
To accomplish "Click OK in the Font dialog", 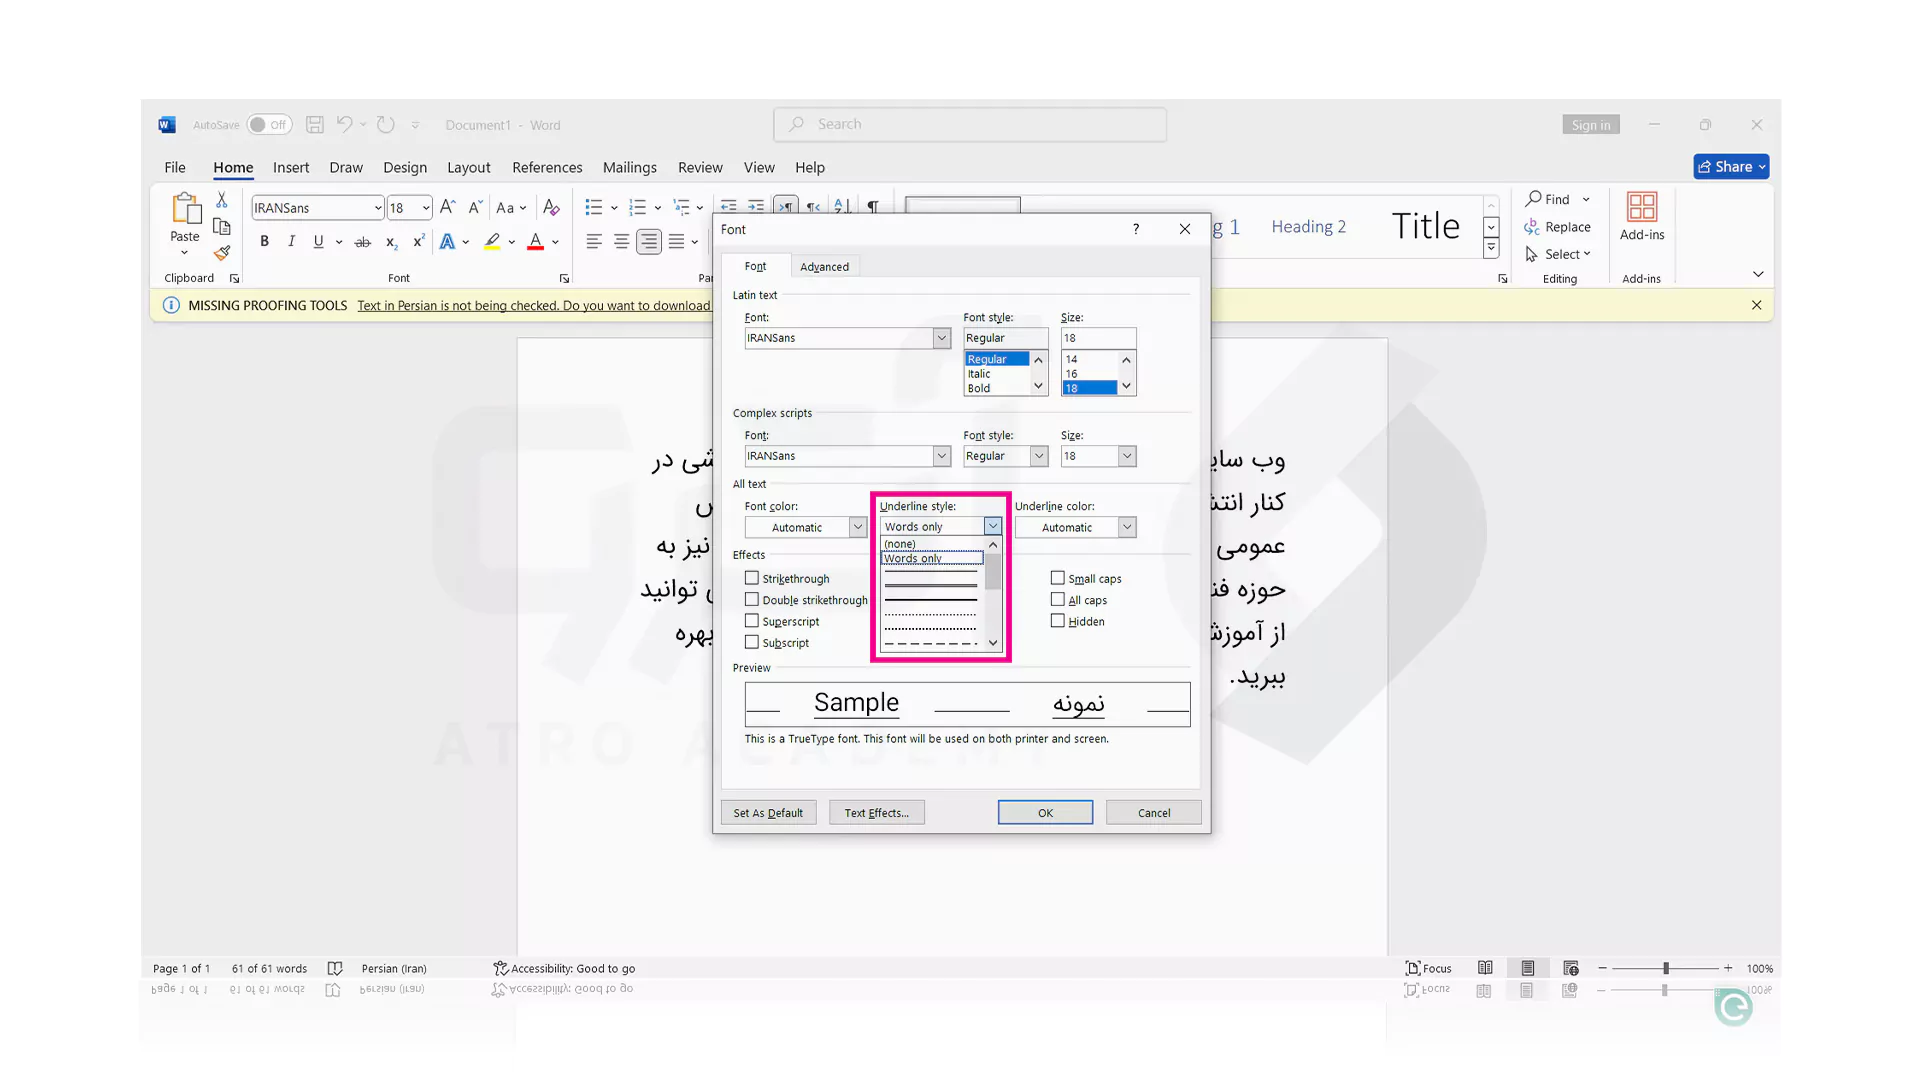I will pos(1045,813).
